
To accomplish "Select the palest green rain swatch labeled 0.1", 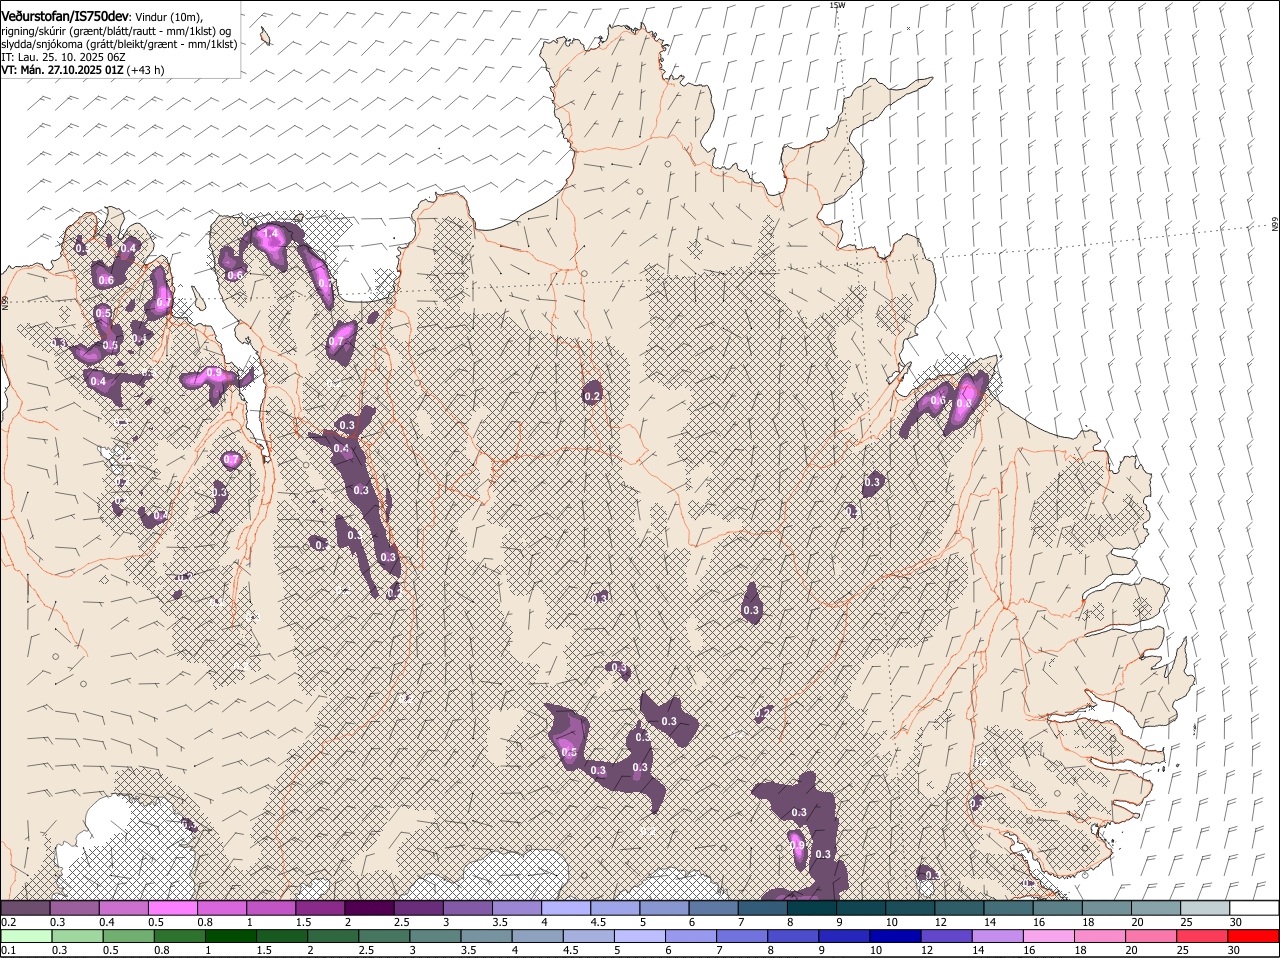I will tap(26, 936).
